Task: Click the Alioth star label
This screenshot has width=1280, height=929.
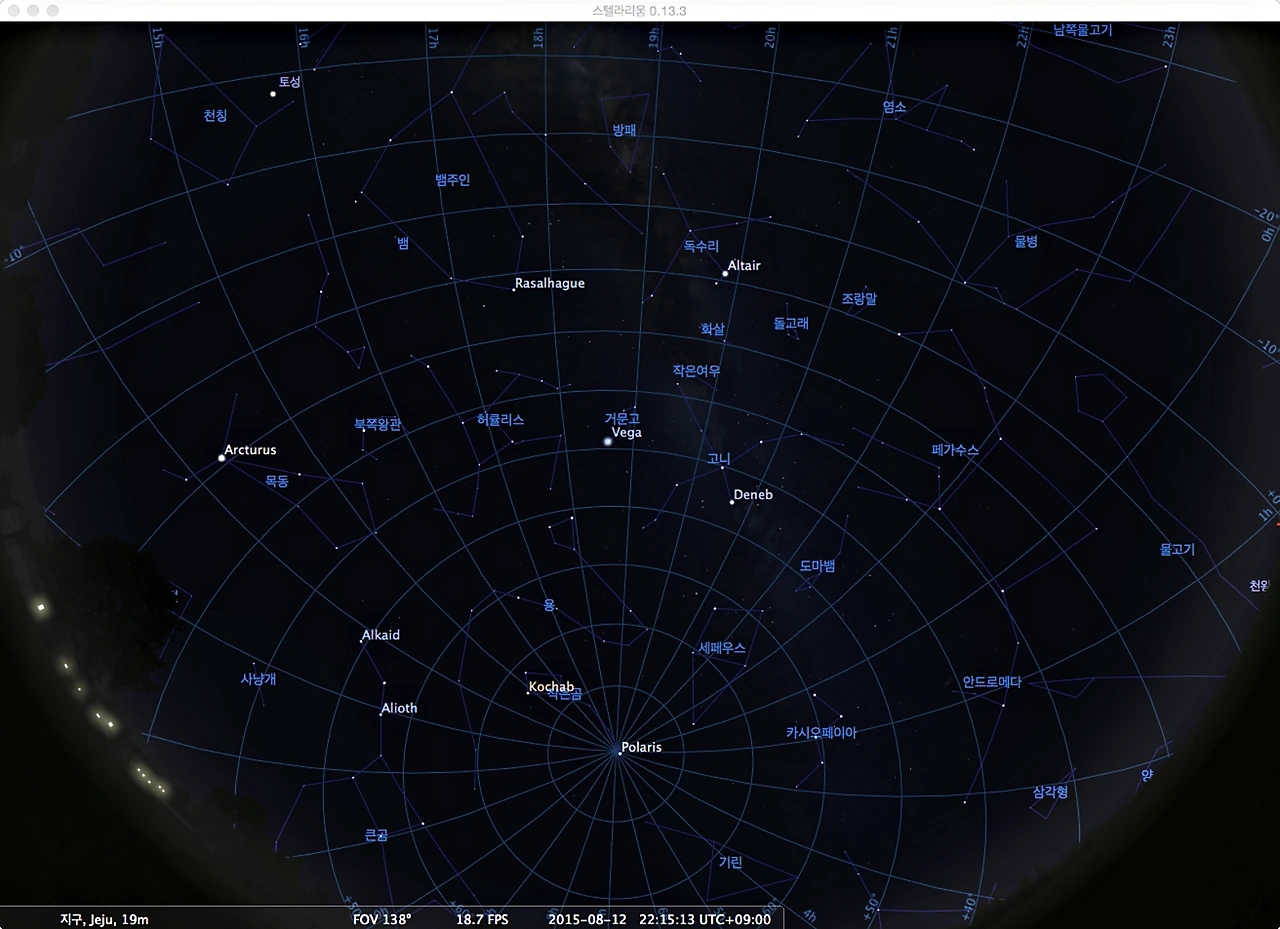Action: pos(399,708)
